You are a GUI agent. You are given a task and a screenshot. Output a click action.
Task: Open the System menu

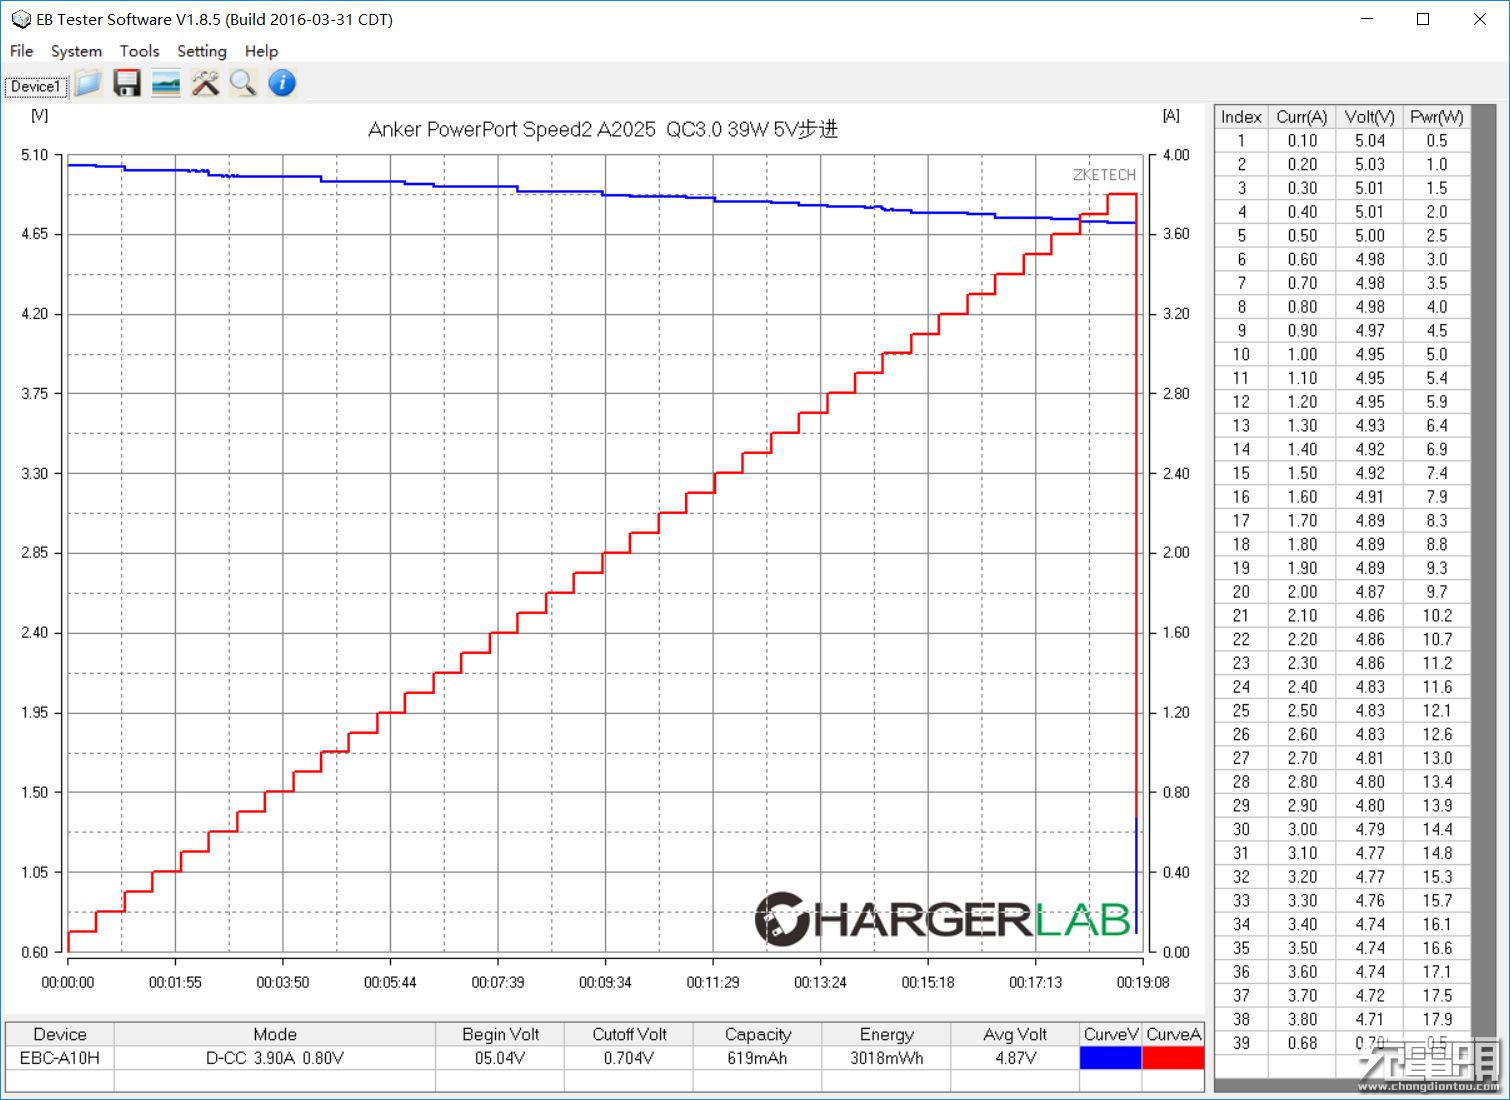coord(76,51)
